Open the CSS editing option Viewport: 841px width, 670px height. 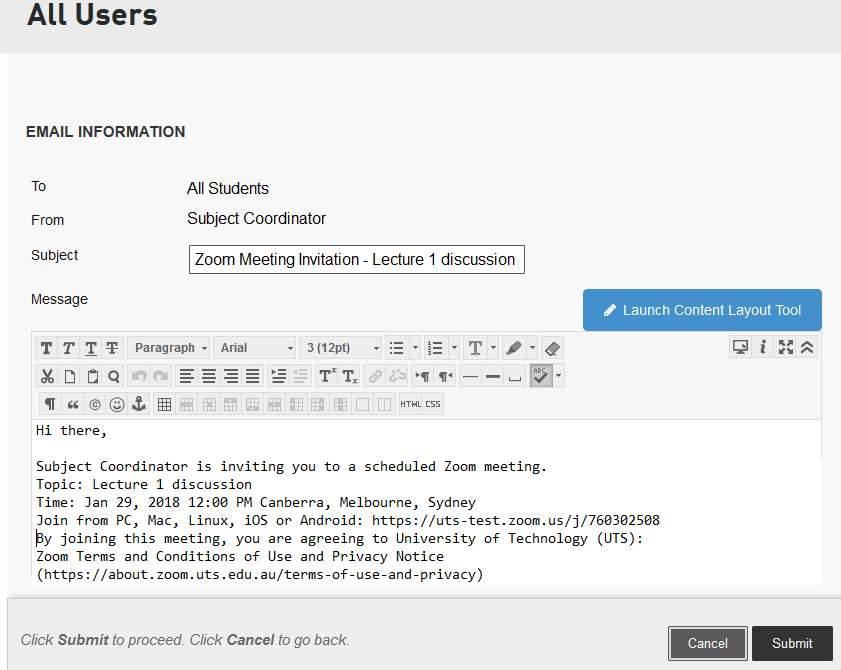pos(432,404)
